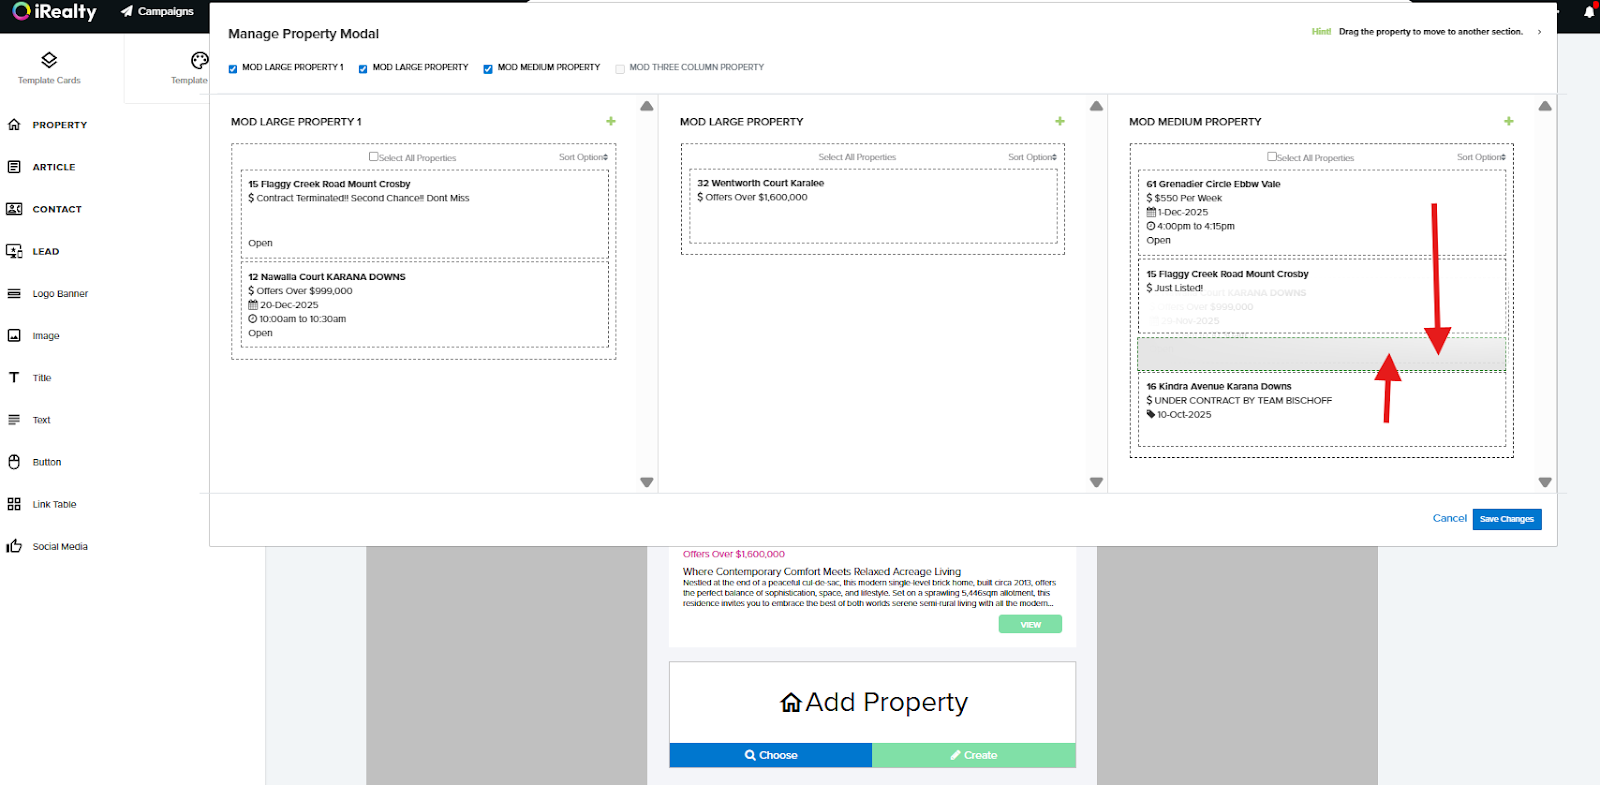Screen dimensions: 1600x785
Task: Uncheck the MOD LARGE PROPERTY 1 checkbox
Action: 233,69
